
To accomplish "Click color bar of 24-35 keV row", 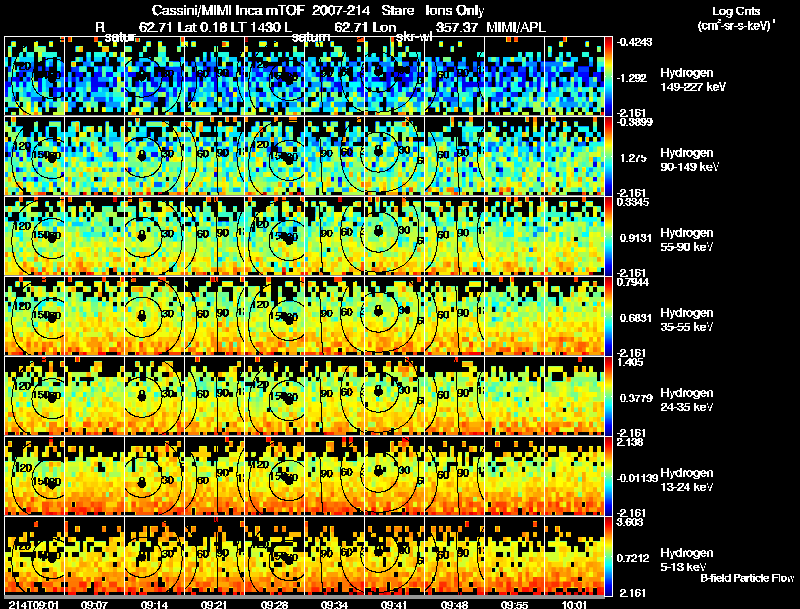I will click(608, 396).
